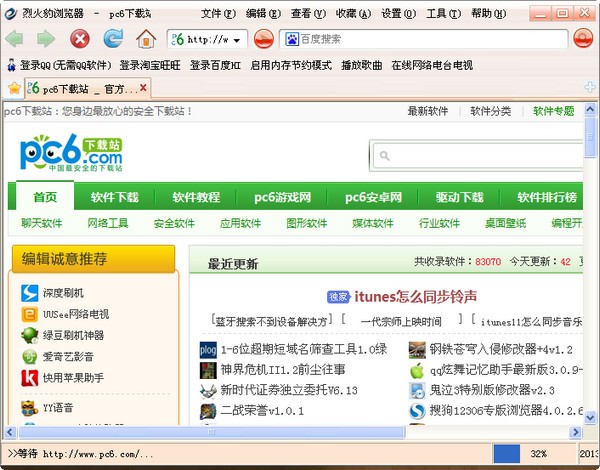Open favorites with the star icon
The image size is (600, 470).
pos(15,88)
